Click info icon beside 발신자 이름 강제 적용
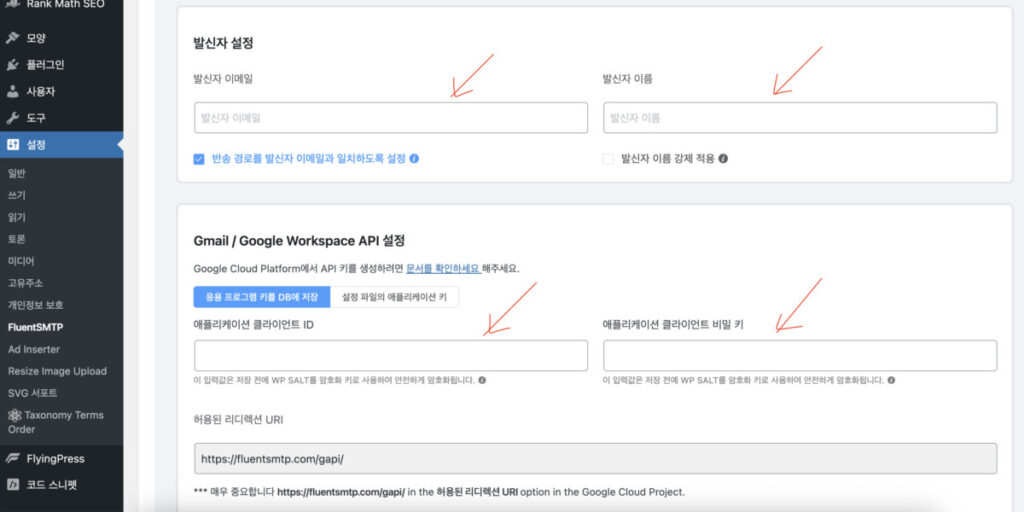 point(723,159)
